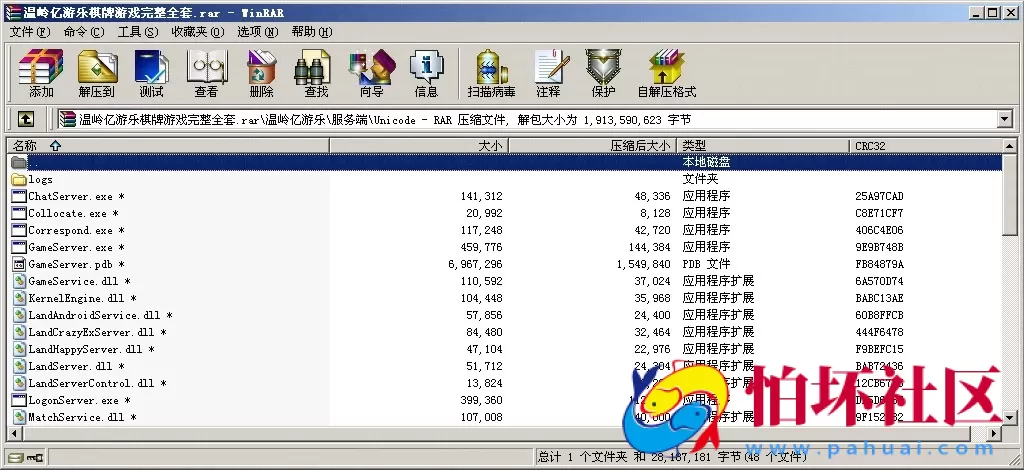Image resolution: width=1024 pixels, height=470 pixels.
Task: Click size value 459,776
Action: coord(481,247)
